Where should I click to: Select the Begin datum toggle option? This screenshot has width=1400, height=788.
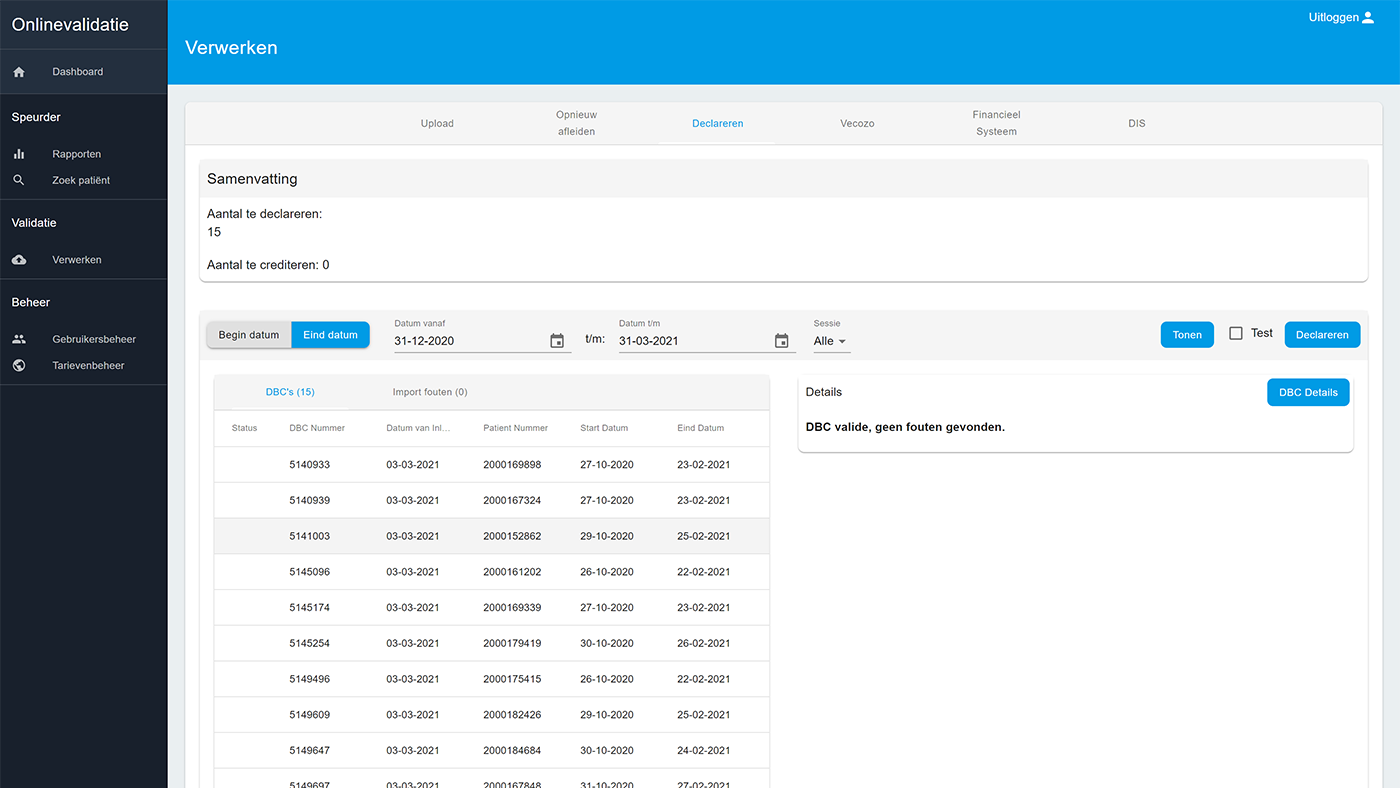tap(249, 335)
